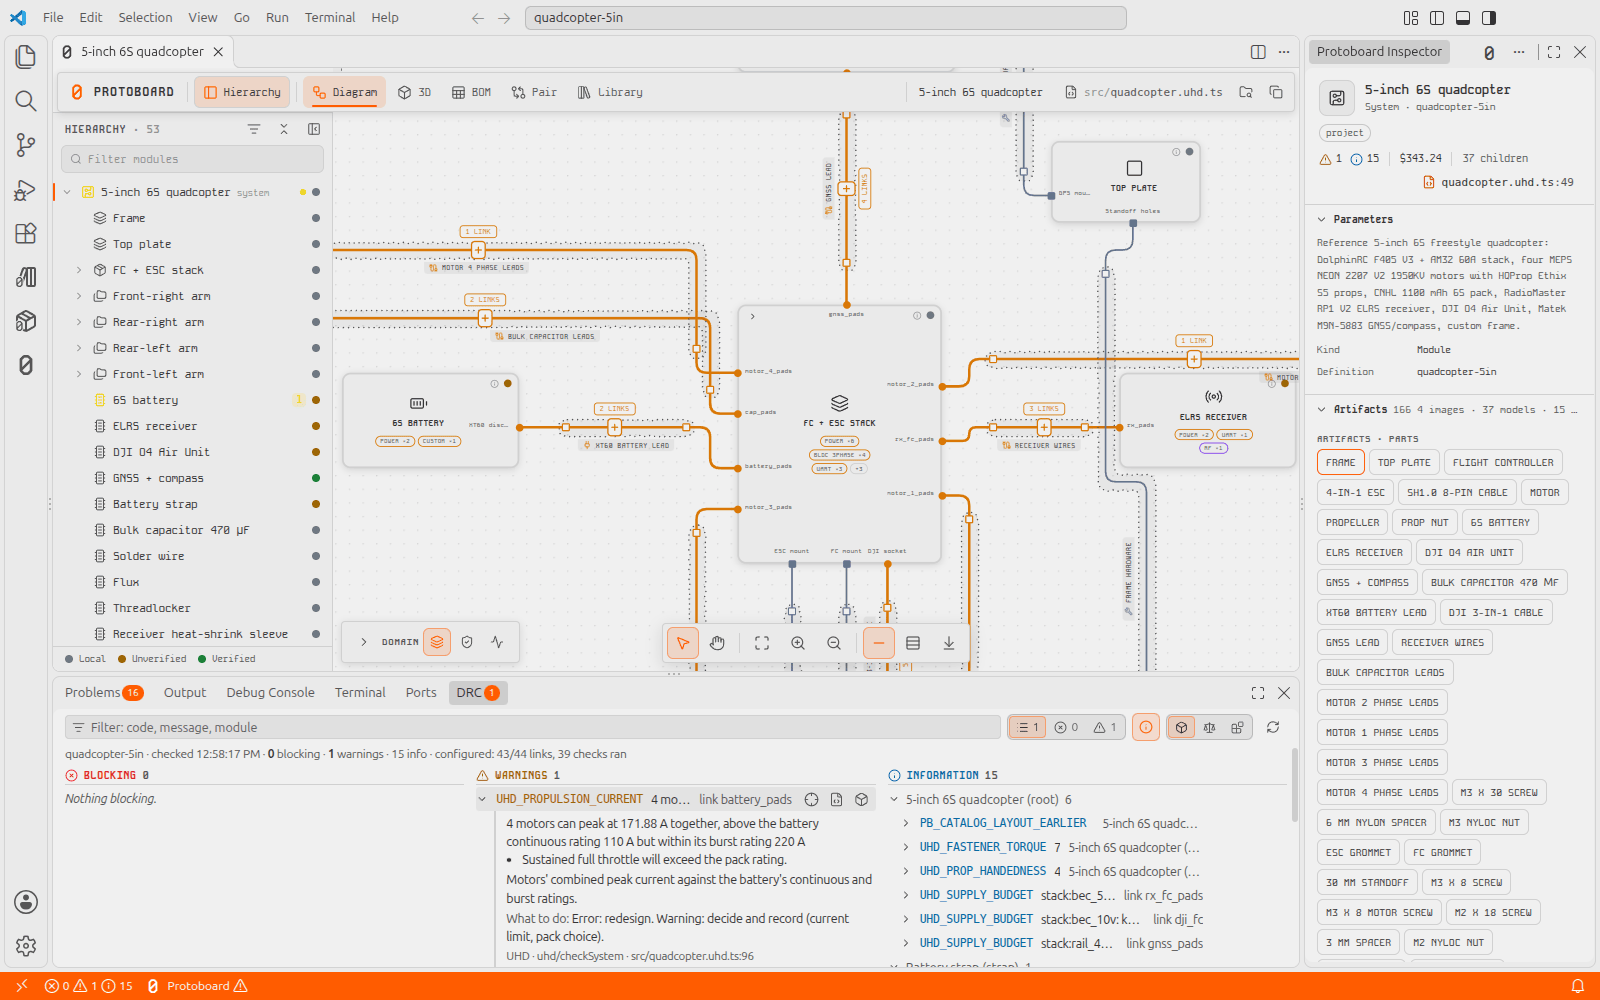This screenshot has height=1000, width=1600.
Task: Toggle the DRC errors filter showing 0
Action: coord(1067,727)
